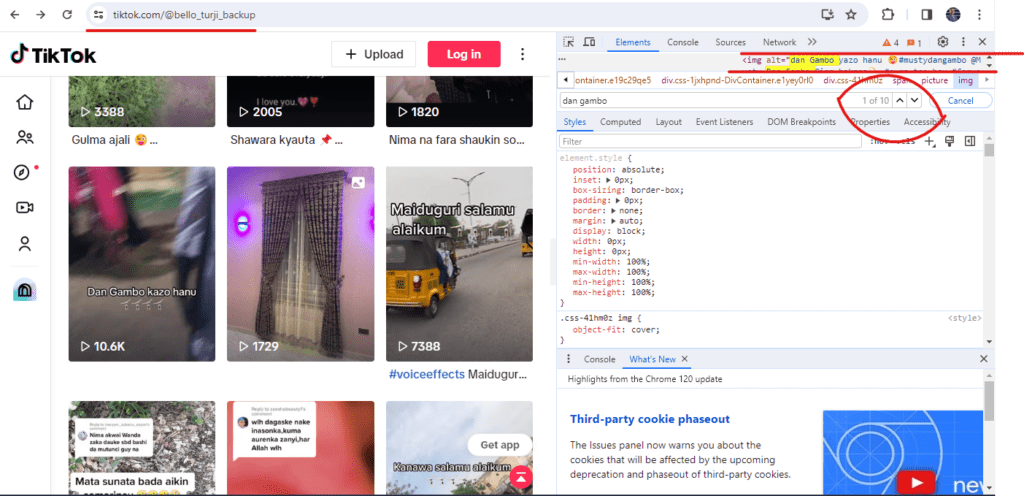Image resolution: width=1024 pixels, height=496 pixels.
Task: Open the Profile icon in TikTok sidebar
Action: click(25, 244)
